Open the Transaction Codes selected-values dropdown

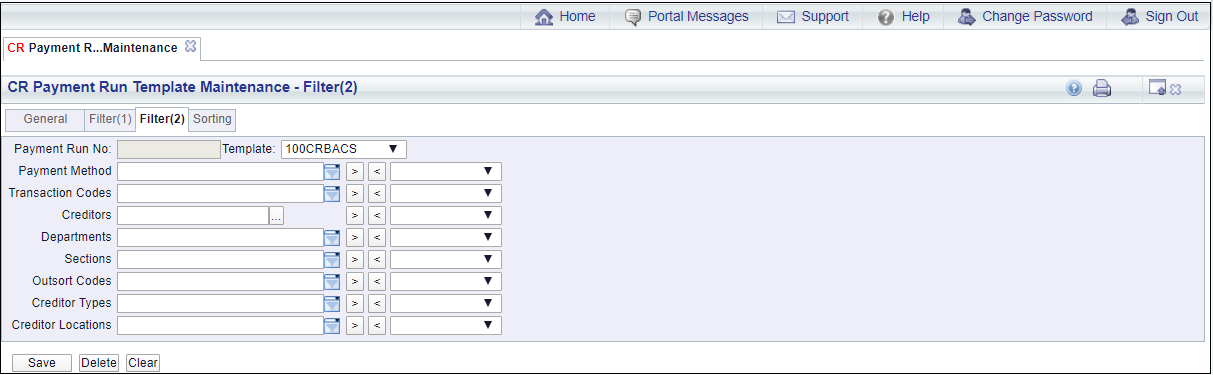point(446,193)
